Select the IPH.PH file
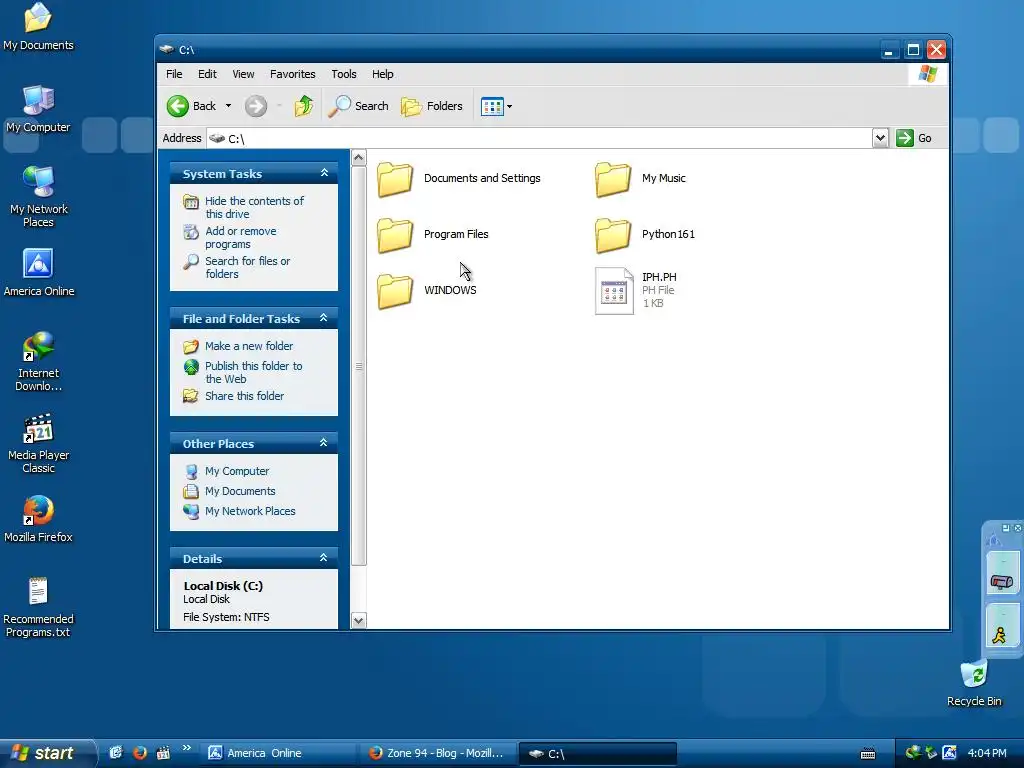 637,290
